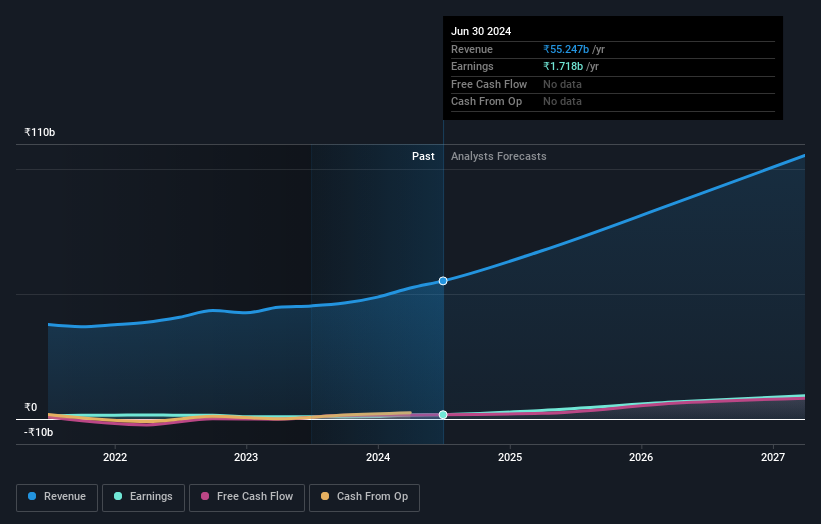The height and width of the screenshot is (524, 821).
Task: Click the Revenue row label in tooltip
Action: click(472, 49)
